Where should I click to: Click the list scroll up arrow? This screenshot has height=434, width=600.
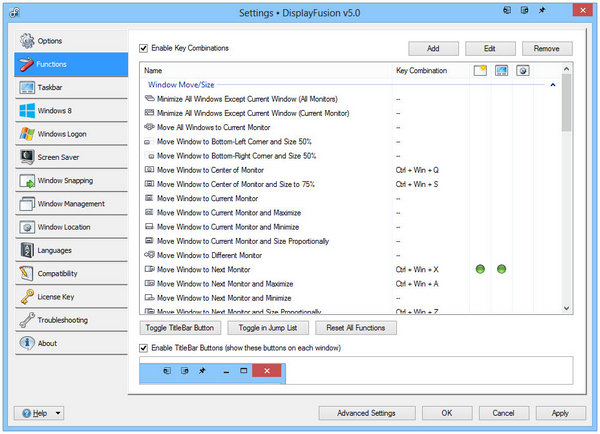point(567,69)
